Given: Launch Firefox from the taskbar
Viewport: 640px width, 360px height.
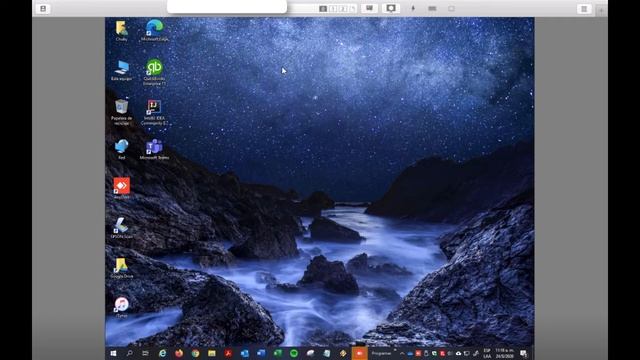Looking at the screenshot, I should (x=179, y=353).
